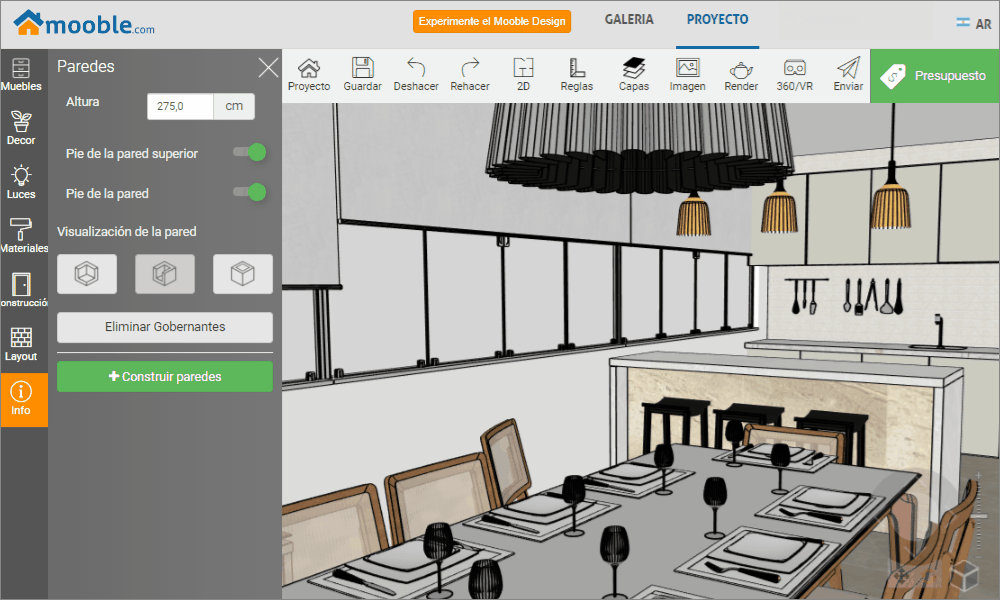Click the Construir paredes button
The image size is (1000, 600).
point(165,377)
